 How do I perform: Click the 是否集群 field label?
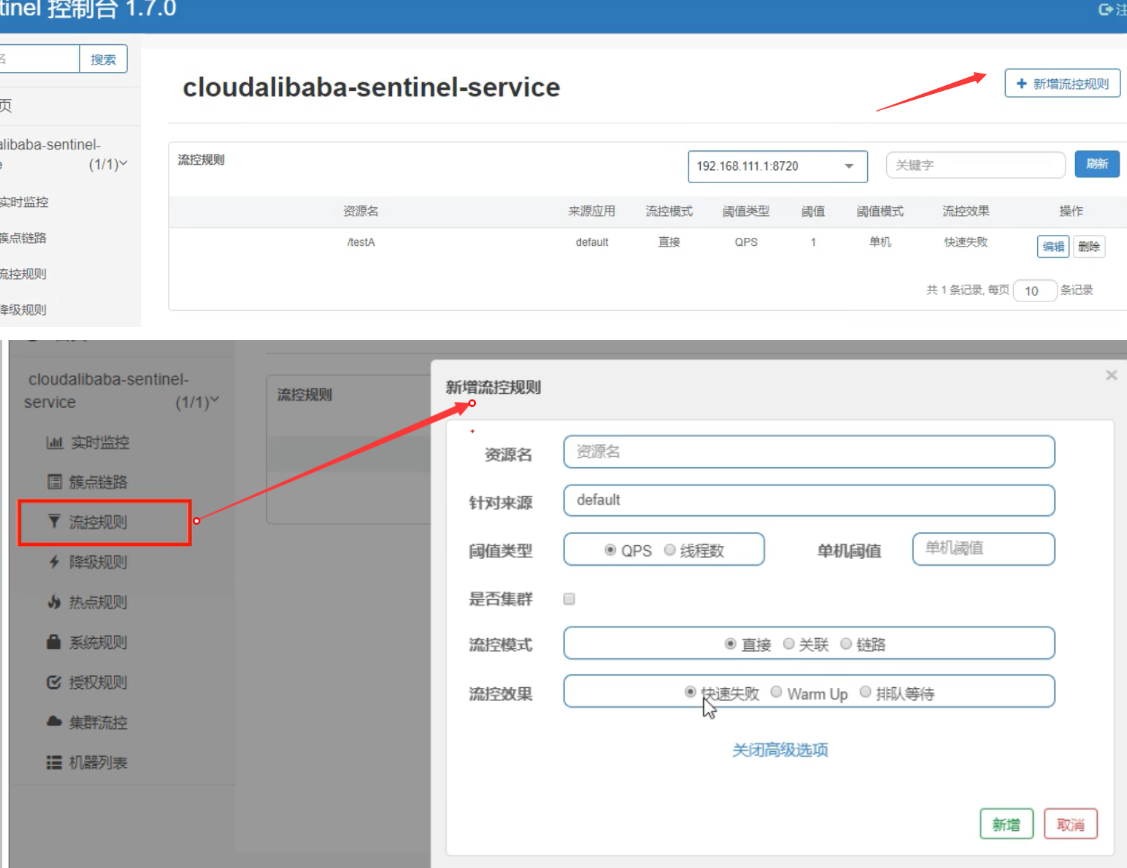500,599
